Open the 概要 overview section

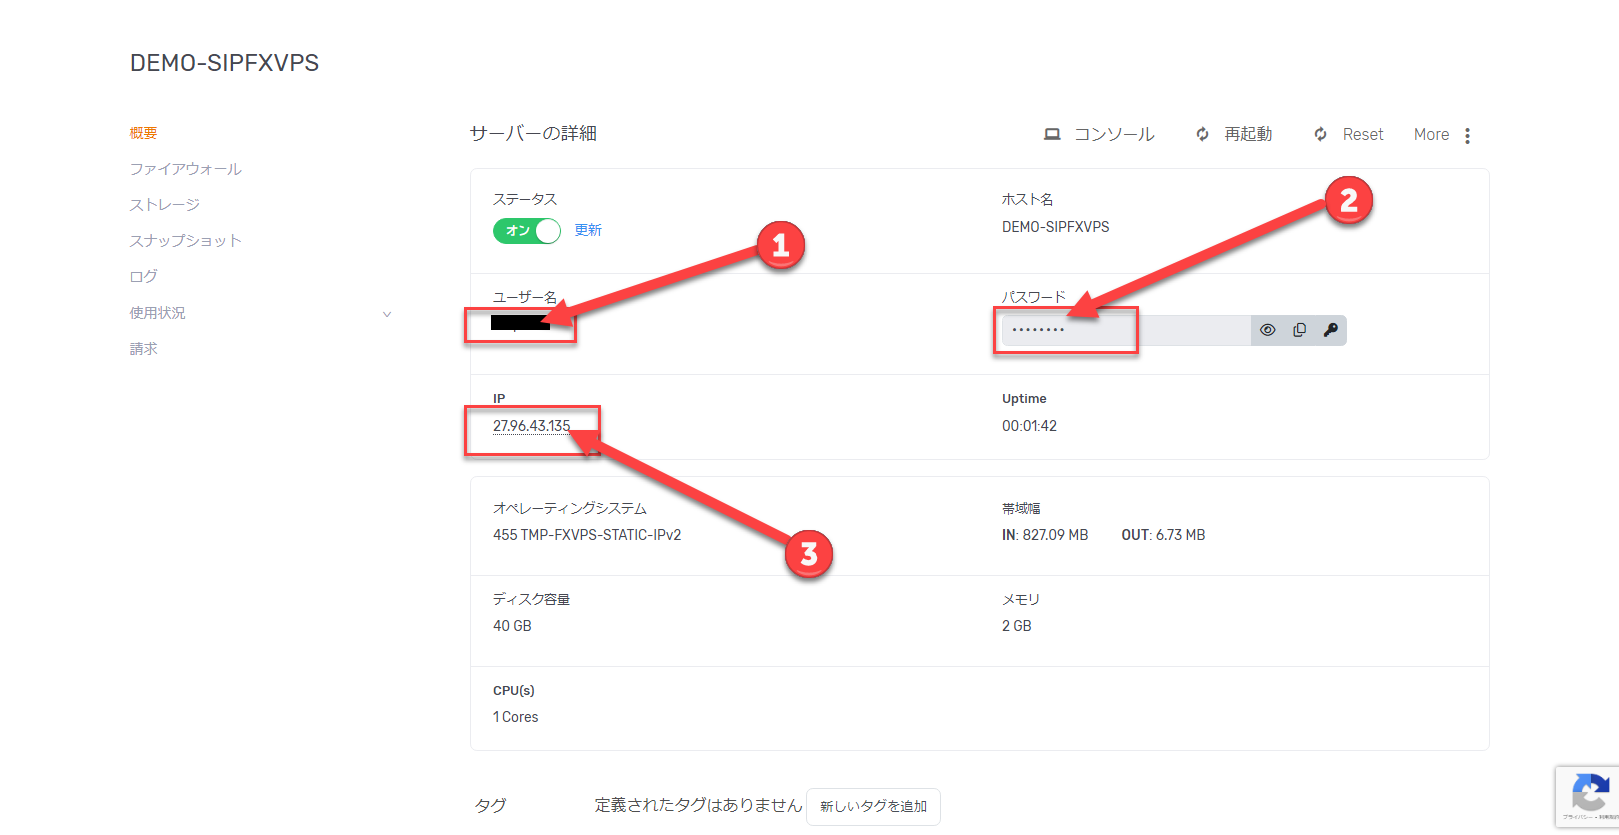[143, 133]
